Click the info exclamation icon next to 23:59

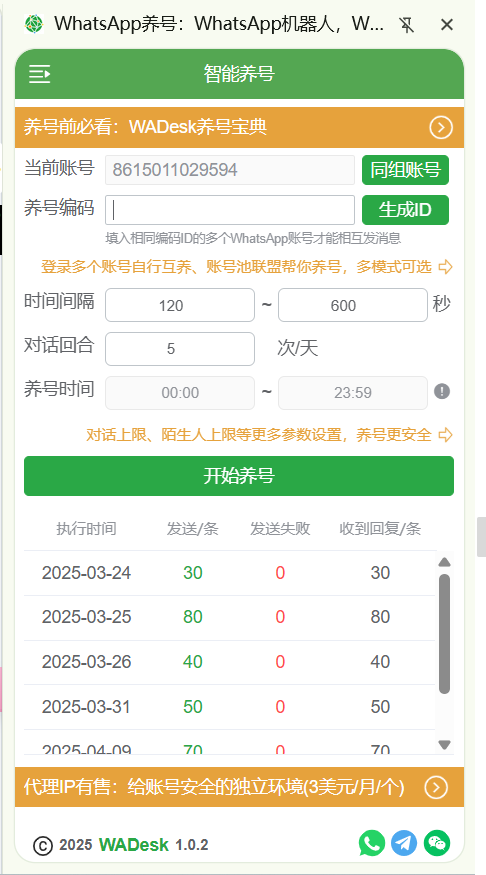coord(442,391)
